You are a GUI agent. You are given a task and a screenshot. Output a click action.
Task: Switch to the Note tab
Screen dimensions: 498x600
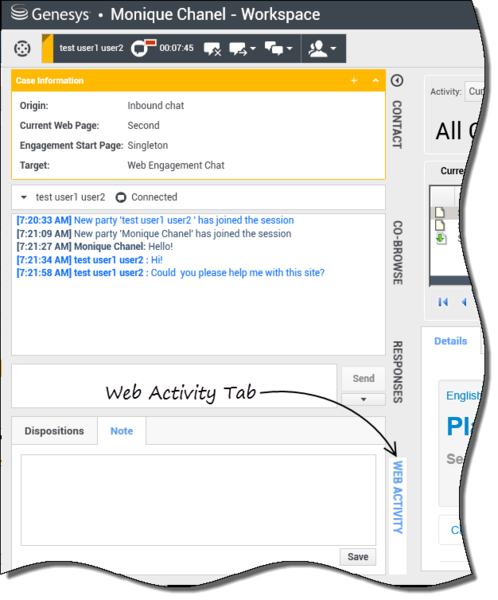pyautogui.click(x=122, y=431)
